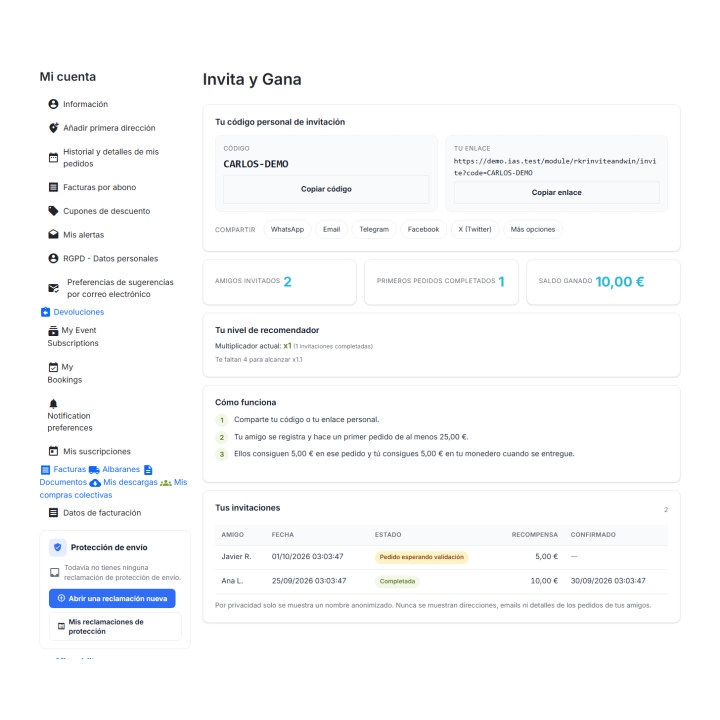Click the Datos de facturación icon
This screenshot has width=720, height=720.
pyautogui.click(x=53, y=513)
